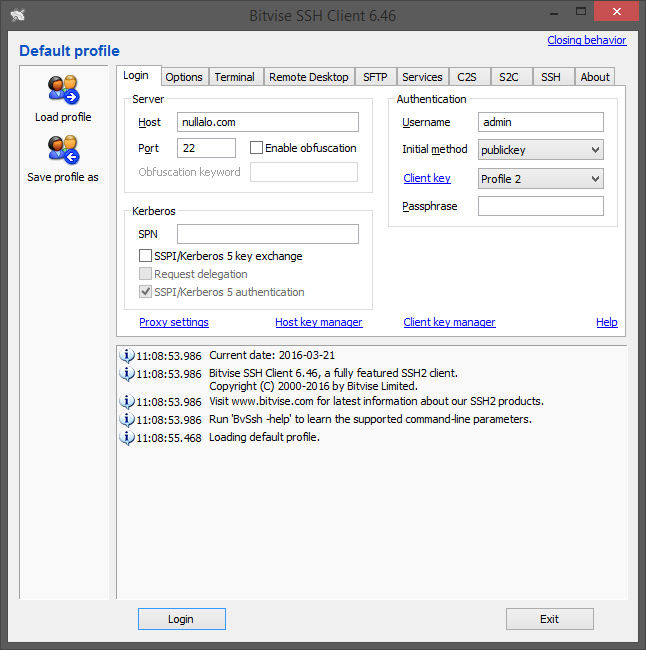Click the Load profile icon

tap(63, 90)
